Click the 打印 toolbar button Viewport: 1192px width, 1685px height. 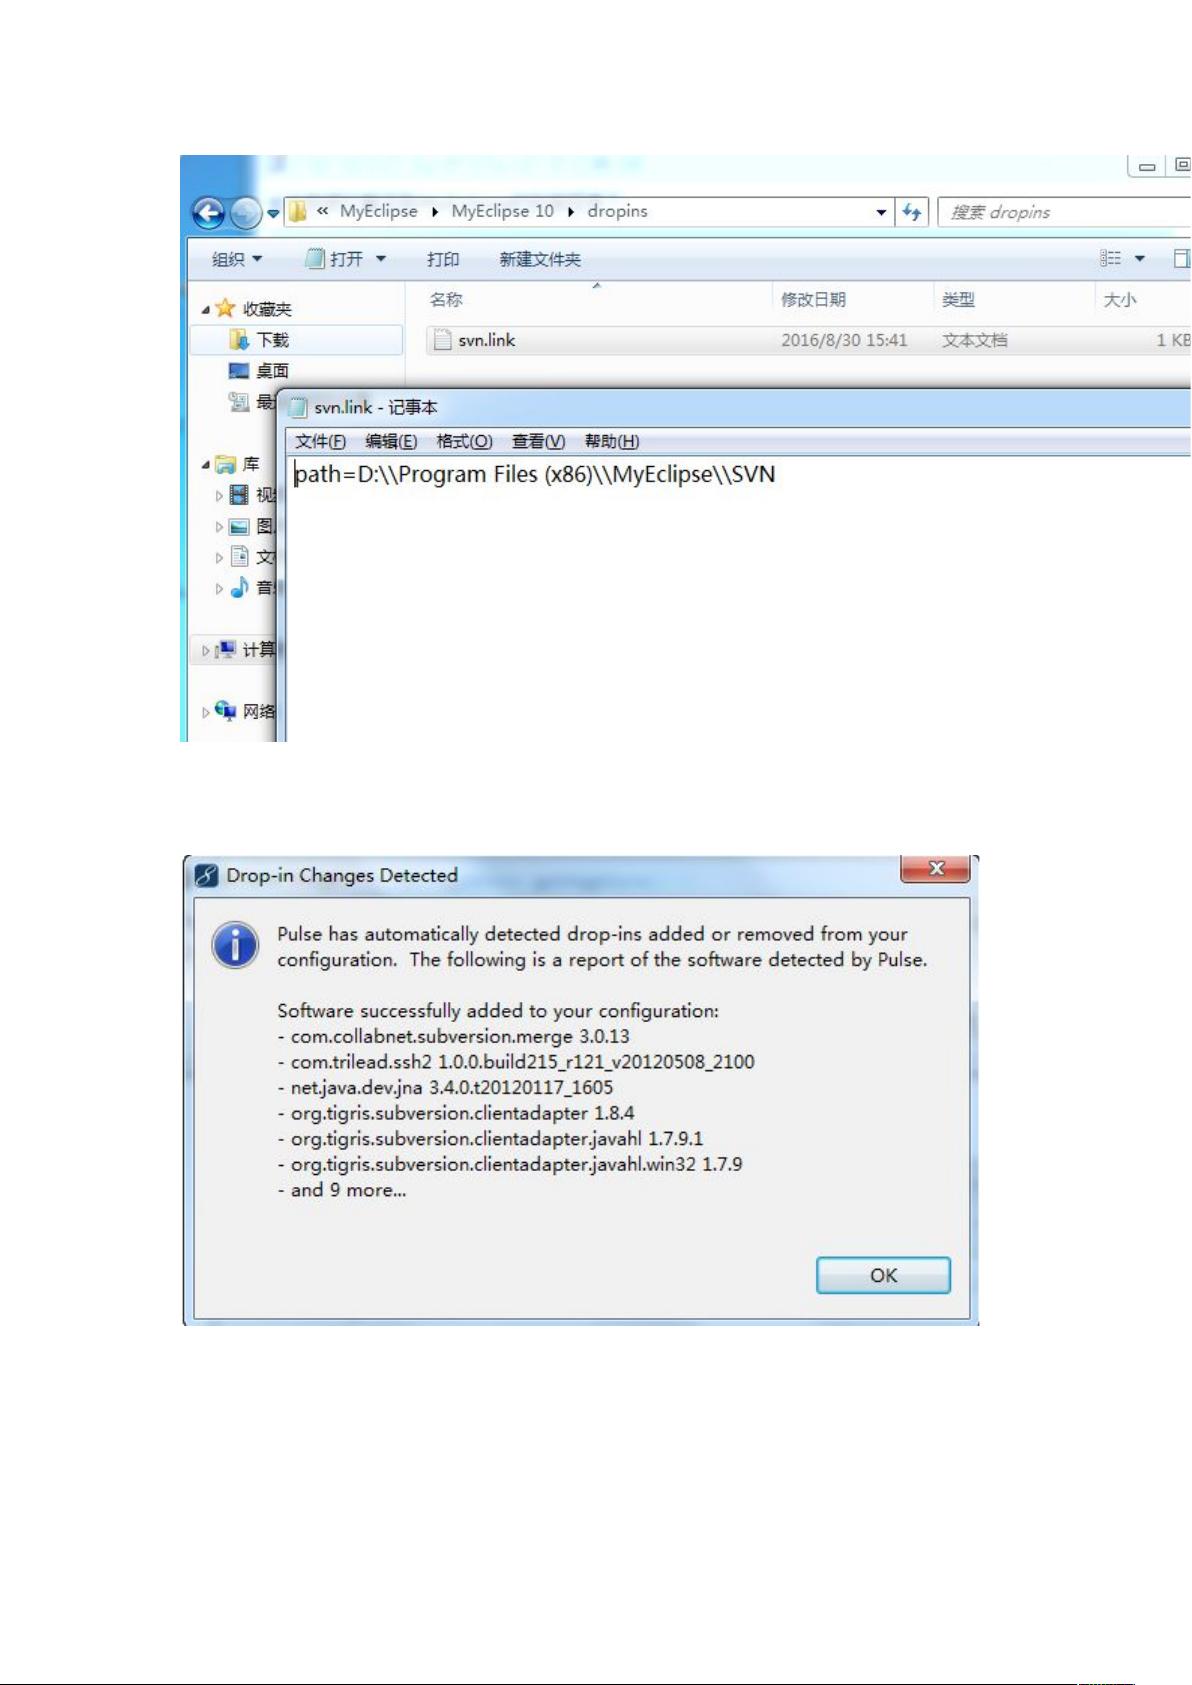[443, 259]
